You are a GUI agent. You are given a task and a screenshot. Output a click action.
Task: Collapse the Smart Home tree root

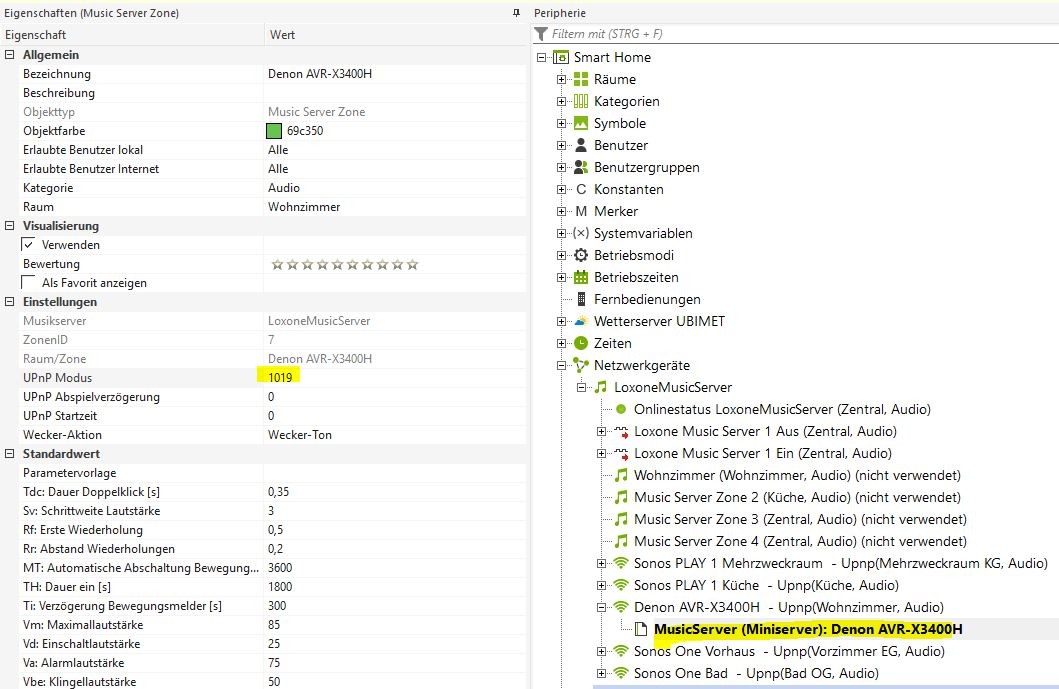pos(541,58)
